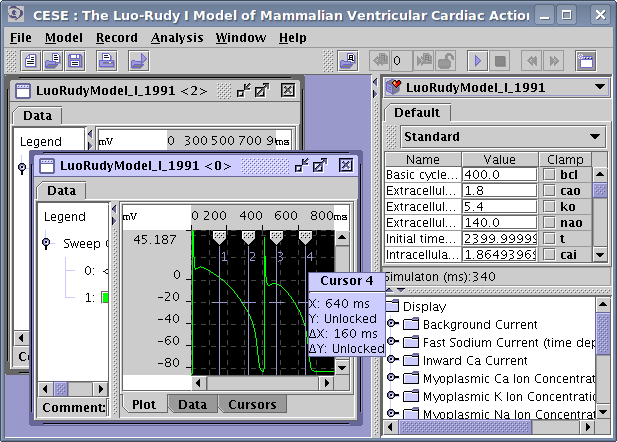Switch to the Cursors tab
The height and width of the screenshot is (442, 617).
(252, 404)
